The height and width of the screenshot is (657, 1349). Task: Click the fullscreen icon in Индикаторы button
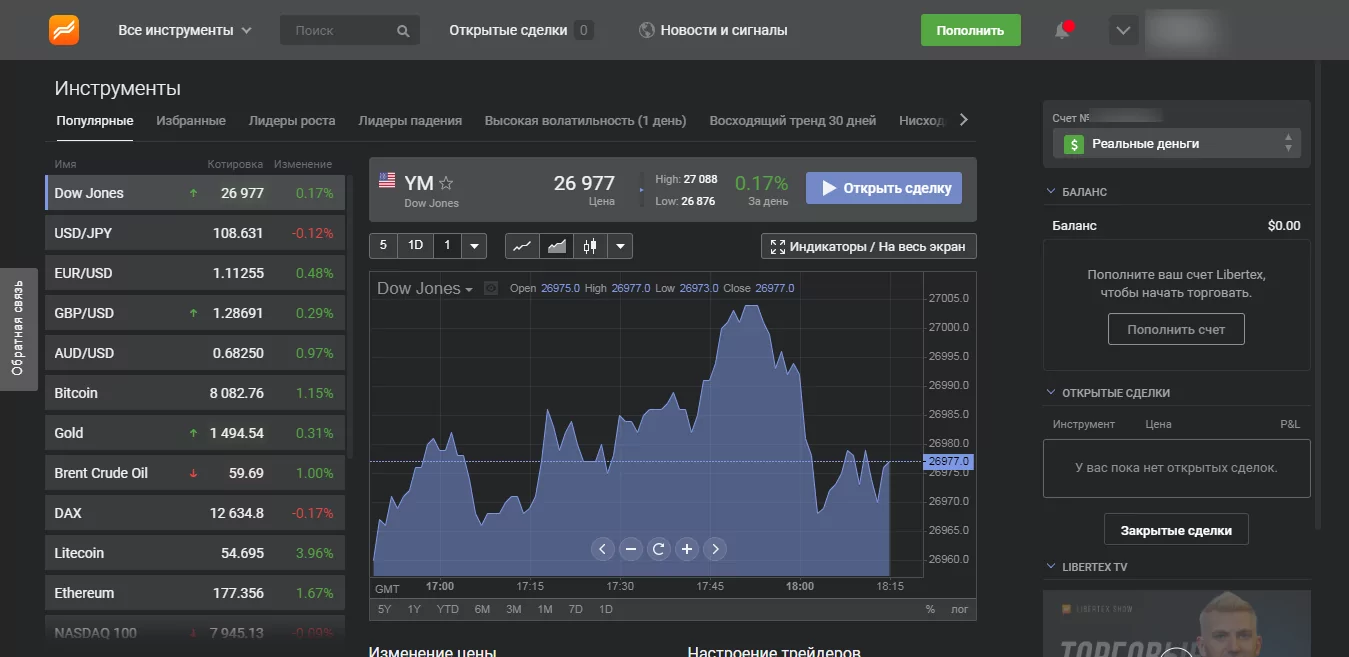(778, 246)
